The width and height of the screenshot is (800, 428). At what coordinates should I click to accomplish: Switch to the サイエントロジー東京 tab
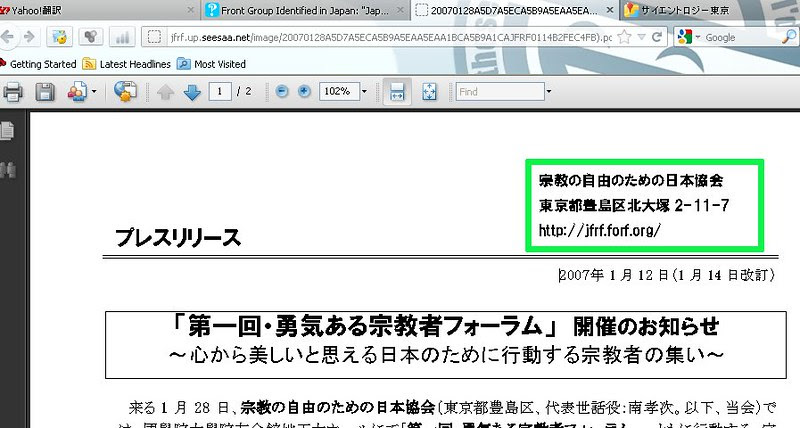click(709, 10)
